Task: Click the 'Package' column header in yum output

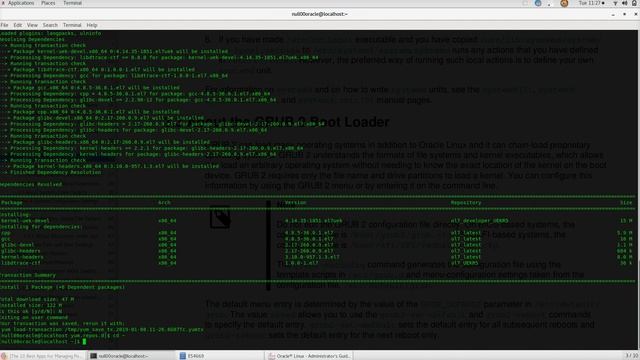Action: click(x=11, y=202)
